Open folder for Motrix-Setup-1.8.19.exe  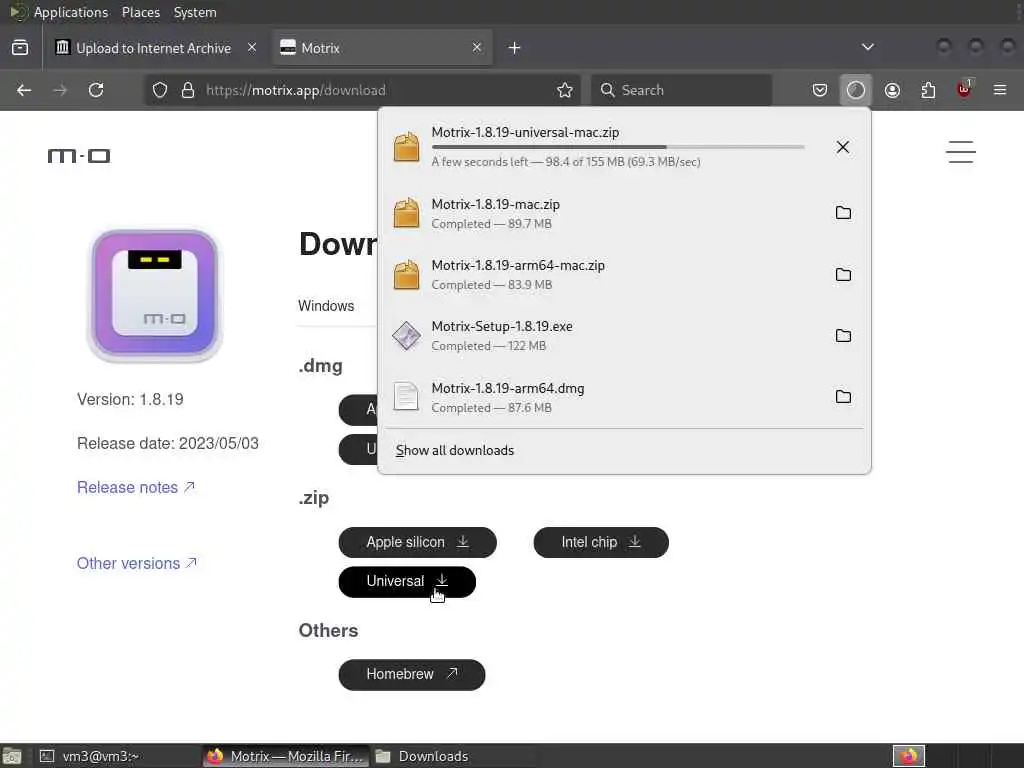tap(843, 336)
